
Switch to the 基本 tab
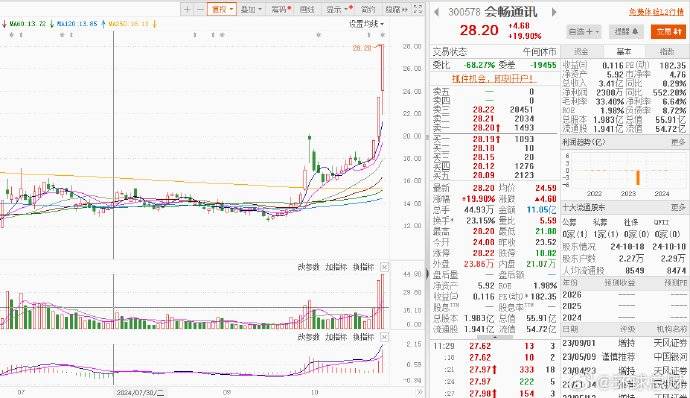[624, 52]
